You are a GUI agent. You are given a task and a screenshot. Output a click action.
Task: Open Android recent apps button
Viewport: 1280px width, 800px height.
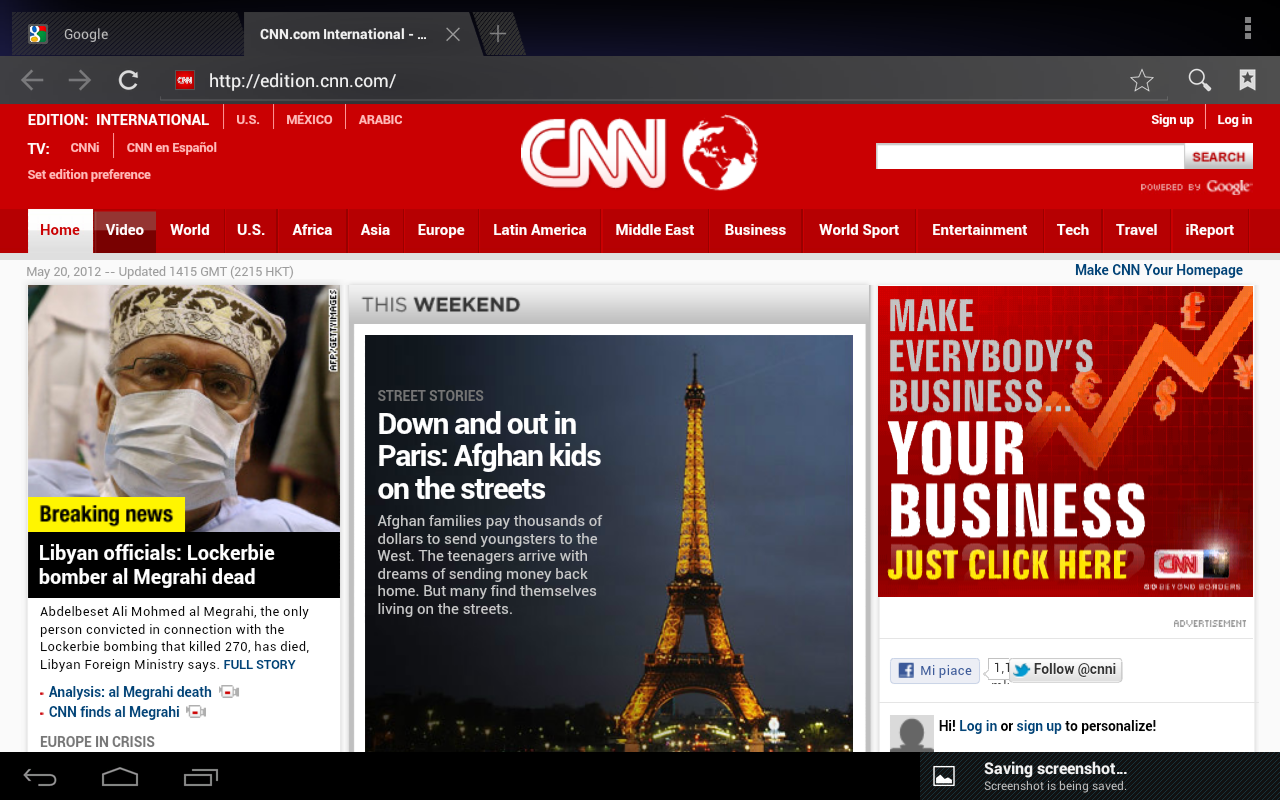point(200,777)
